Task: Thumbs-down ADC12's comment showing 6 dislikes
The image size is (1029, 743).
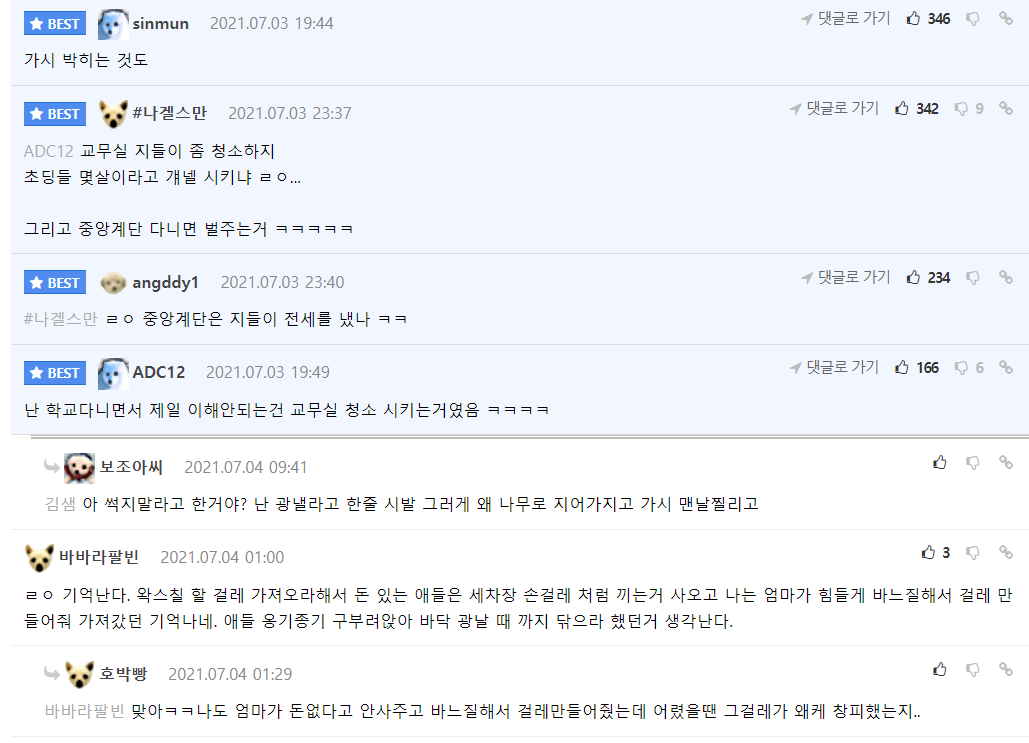Action: pyautogui.click(x=961, y=368)
